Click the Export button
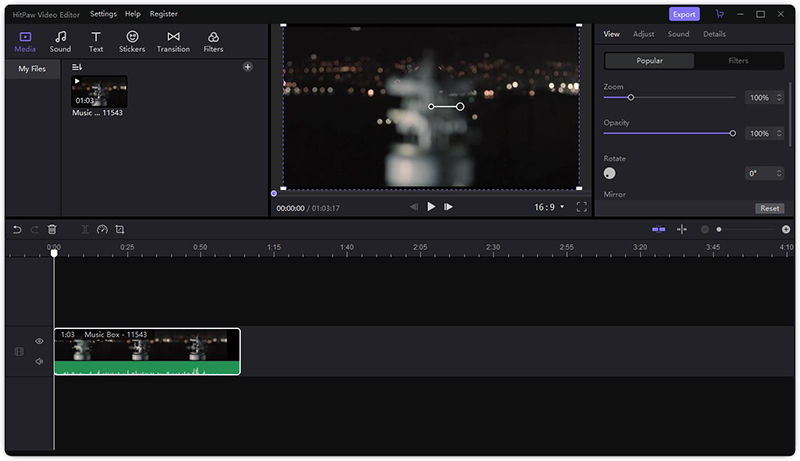 point(684,14)
